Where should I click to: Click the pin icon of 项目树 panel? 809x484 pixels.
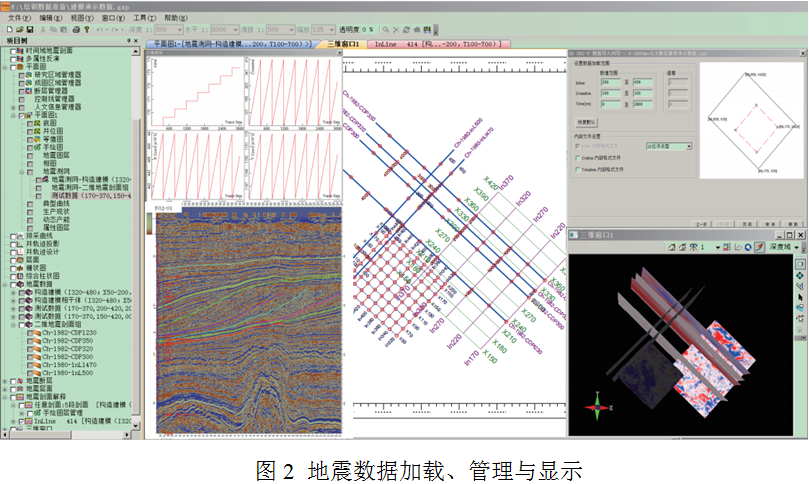point(128,40)
